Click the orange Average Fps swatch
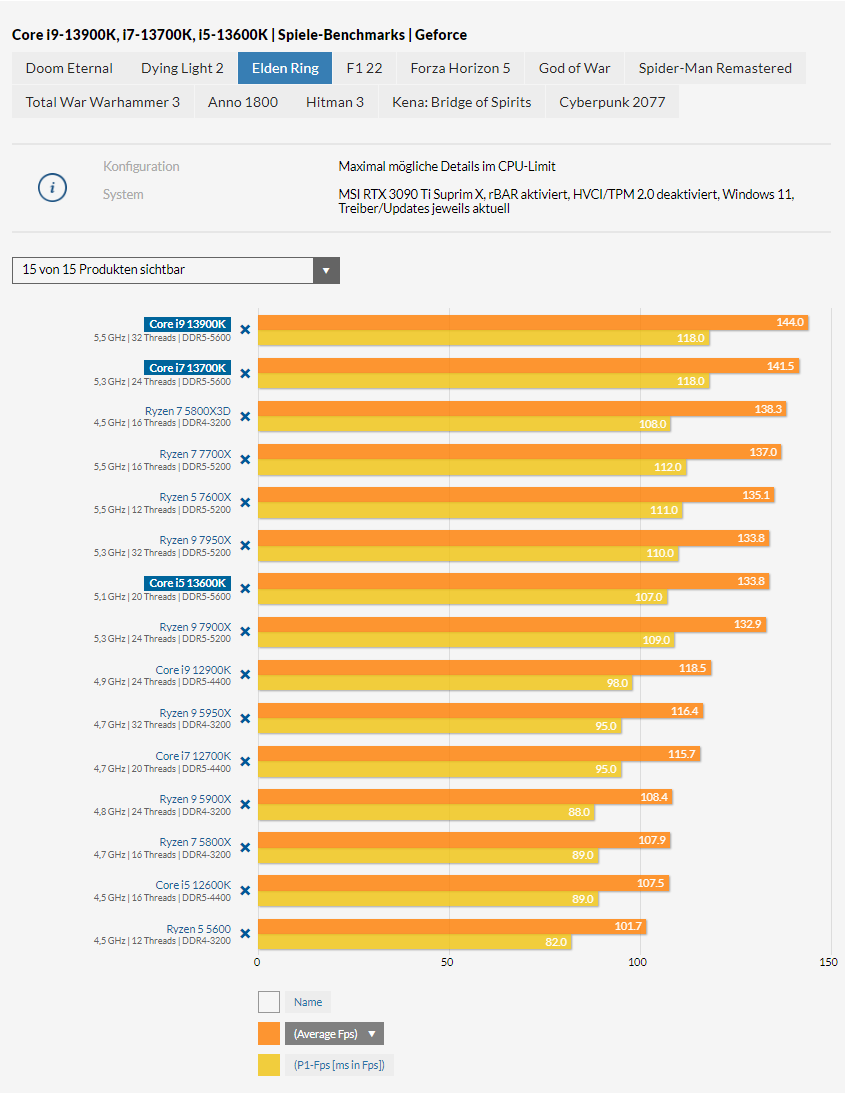Screen dimensions: 846x1093 (x=269, y=1034)
